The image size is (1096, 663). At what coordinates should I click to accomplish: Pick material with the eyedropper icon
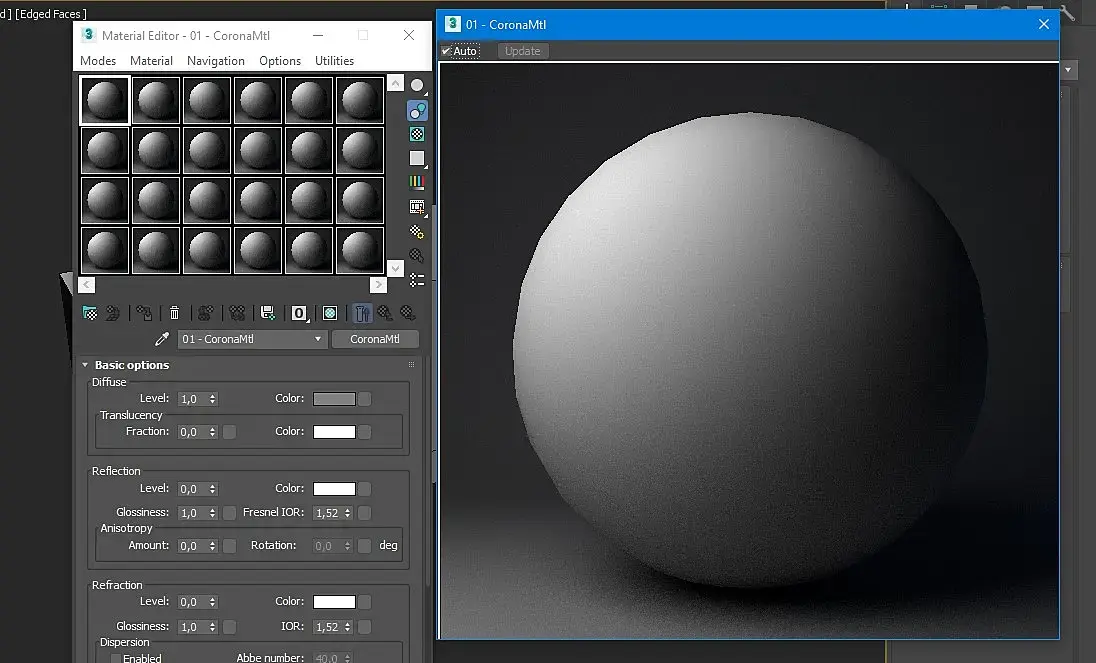pyautogui.click(x=161, y=339)
